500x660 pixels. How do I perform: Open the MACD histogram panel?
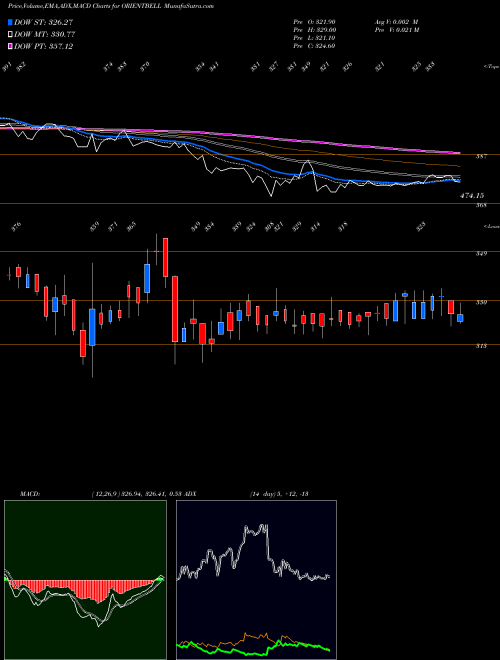click(85, 580)
